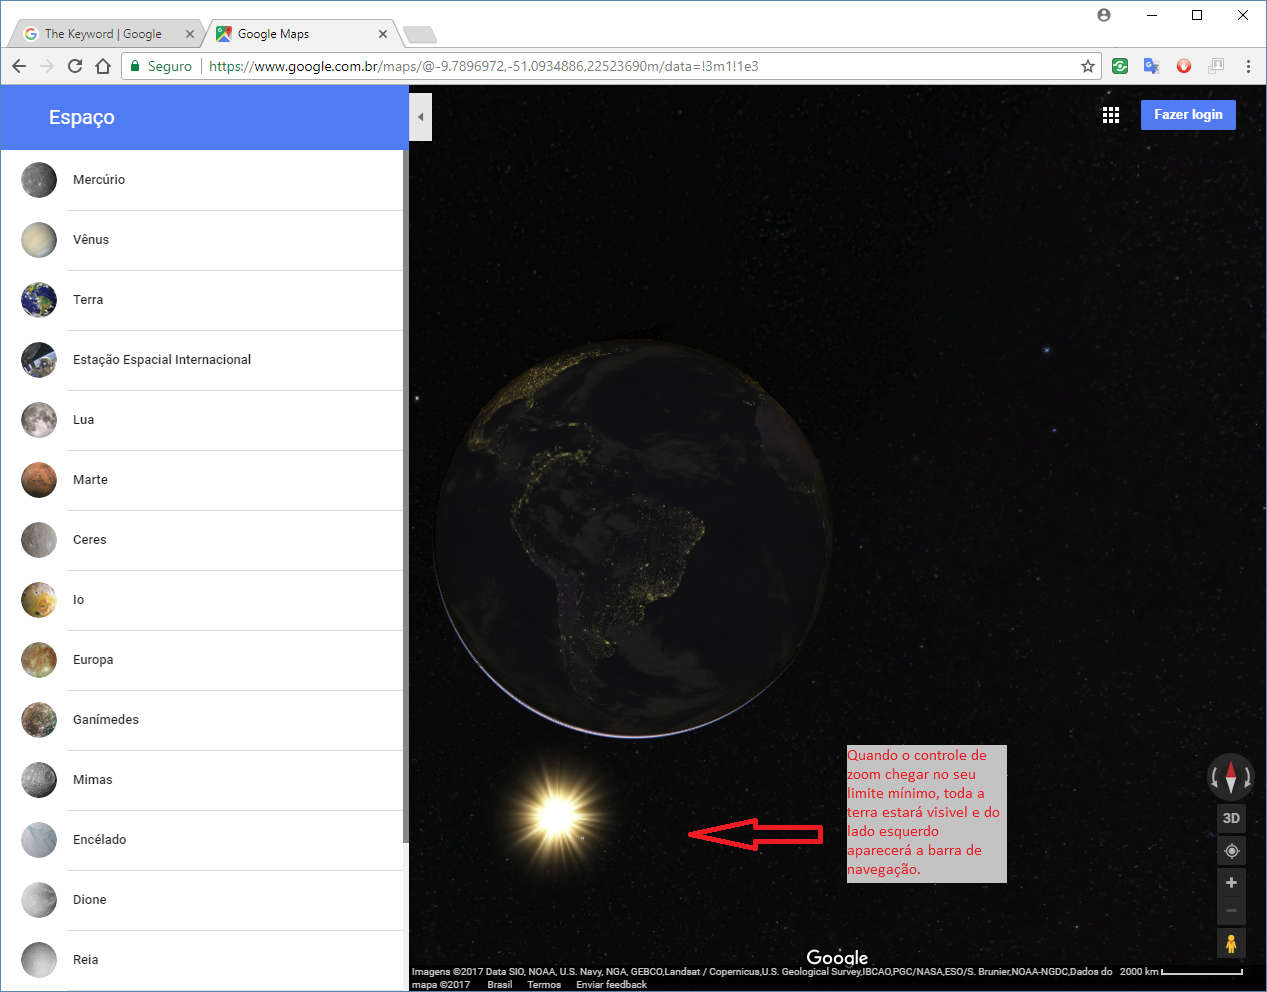Click Fazer login button
Viewport: 1267px width, 992px height.
coord(1188,115)
